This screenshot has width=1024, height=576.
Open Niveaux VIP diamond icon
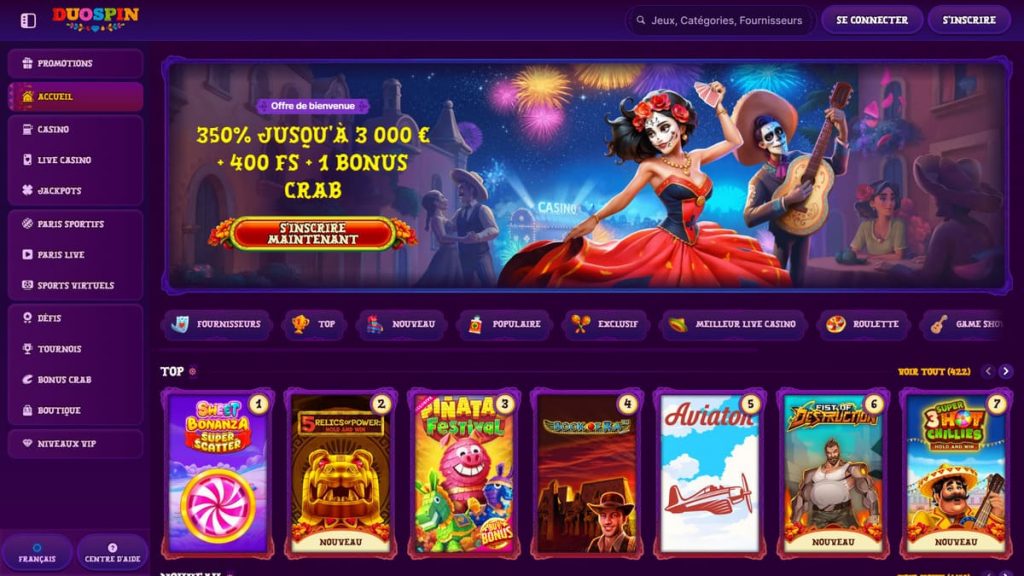[x=27, y=443]
